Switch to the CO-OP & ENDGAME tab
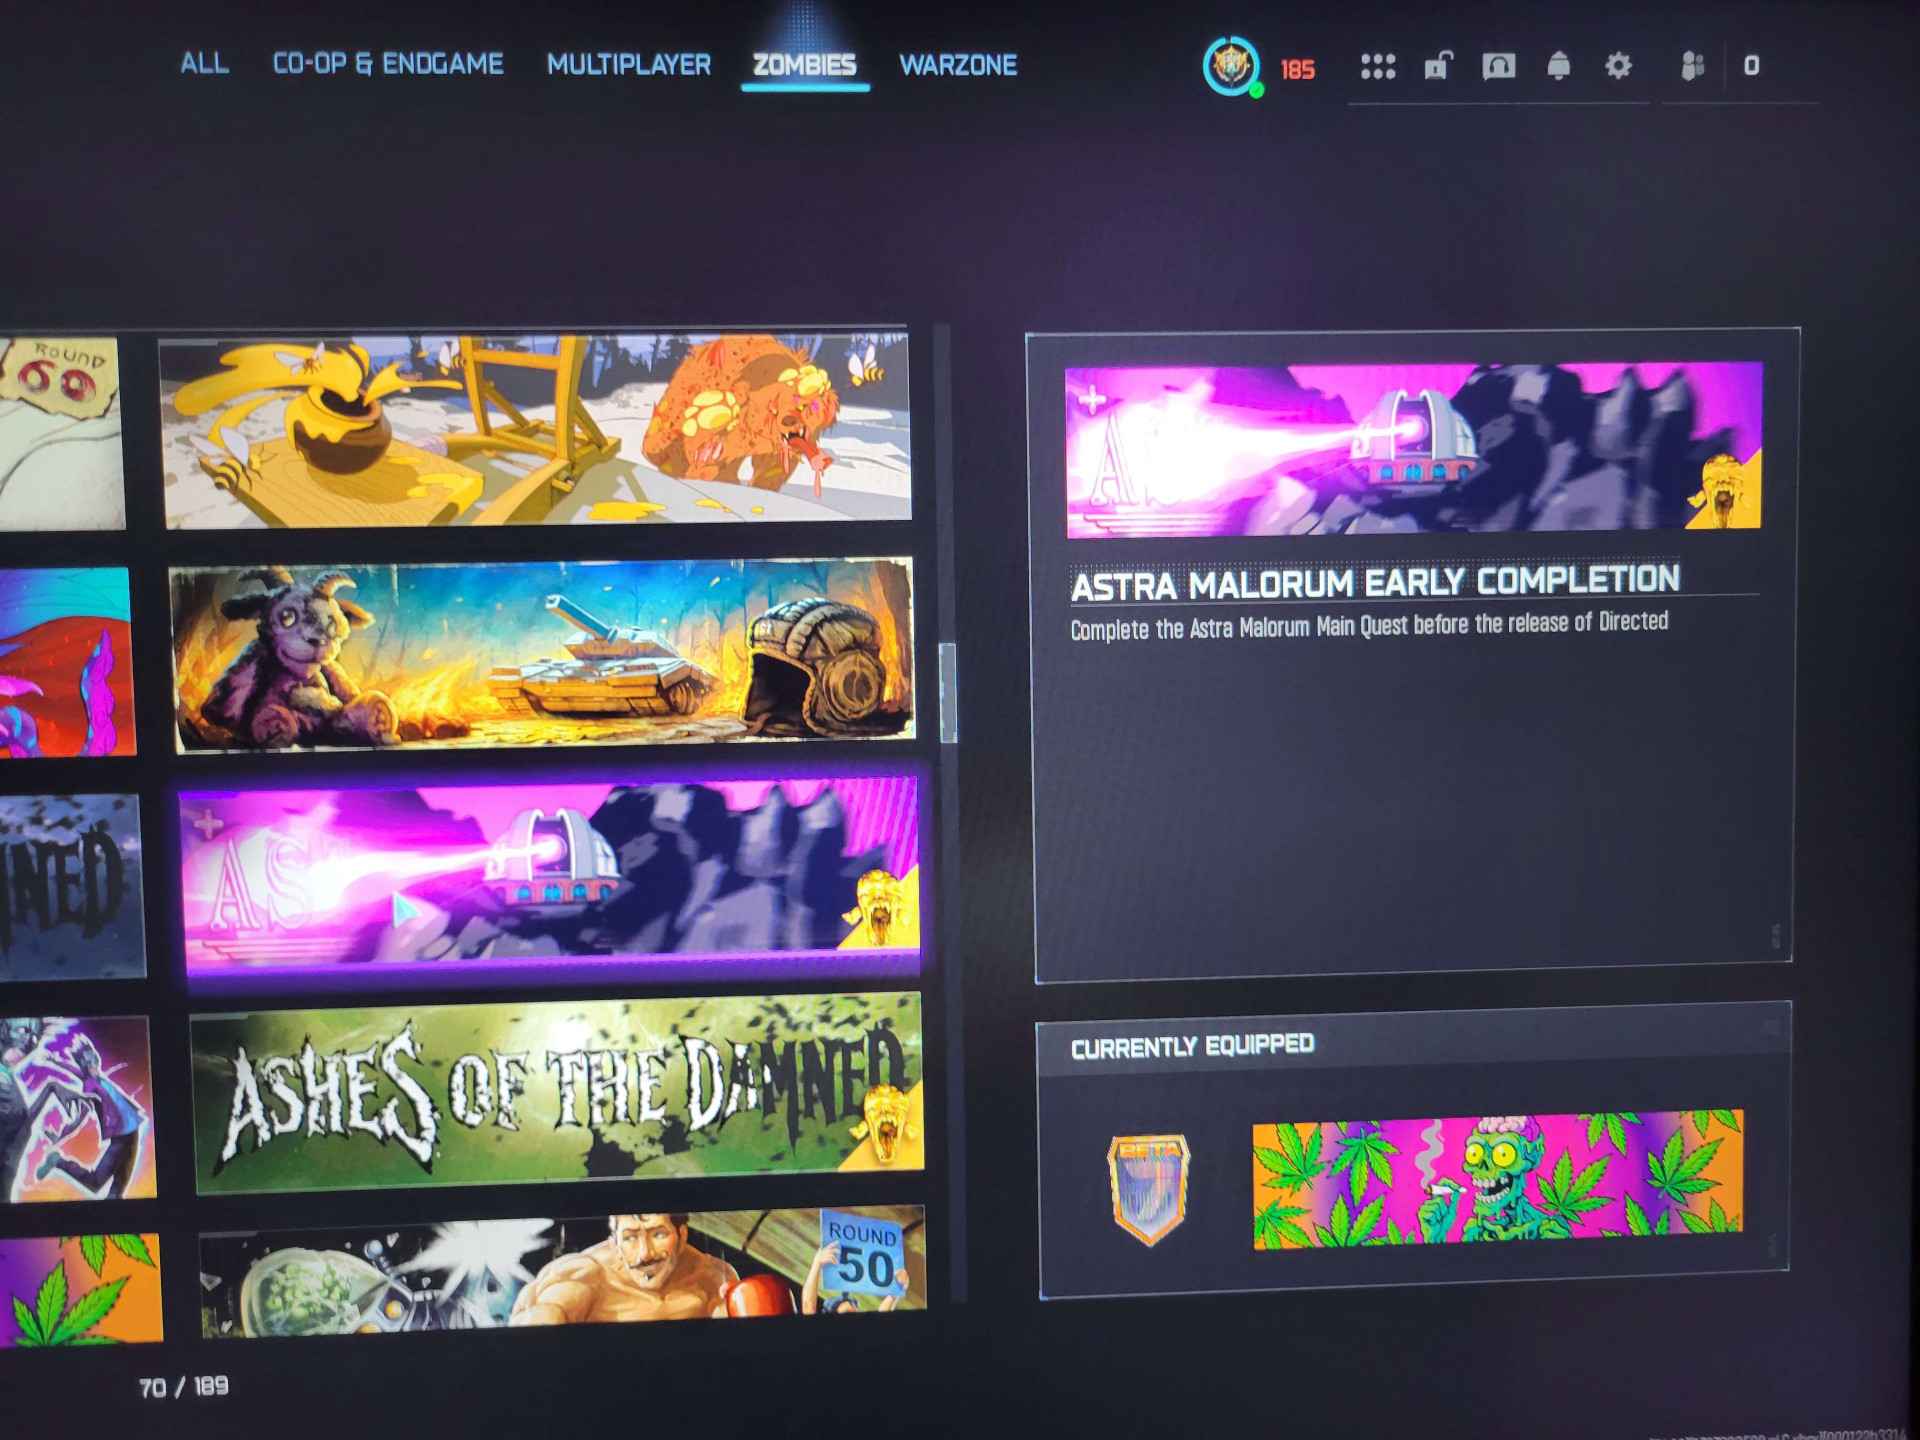Viewport: 1920px width, 1440px height. tap(388, 64)
